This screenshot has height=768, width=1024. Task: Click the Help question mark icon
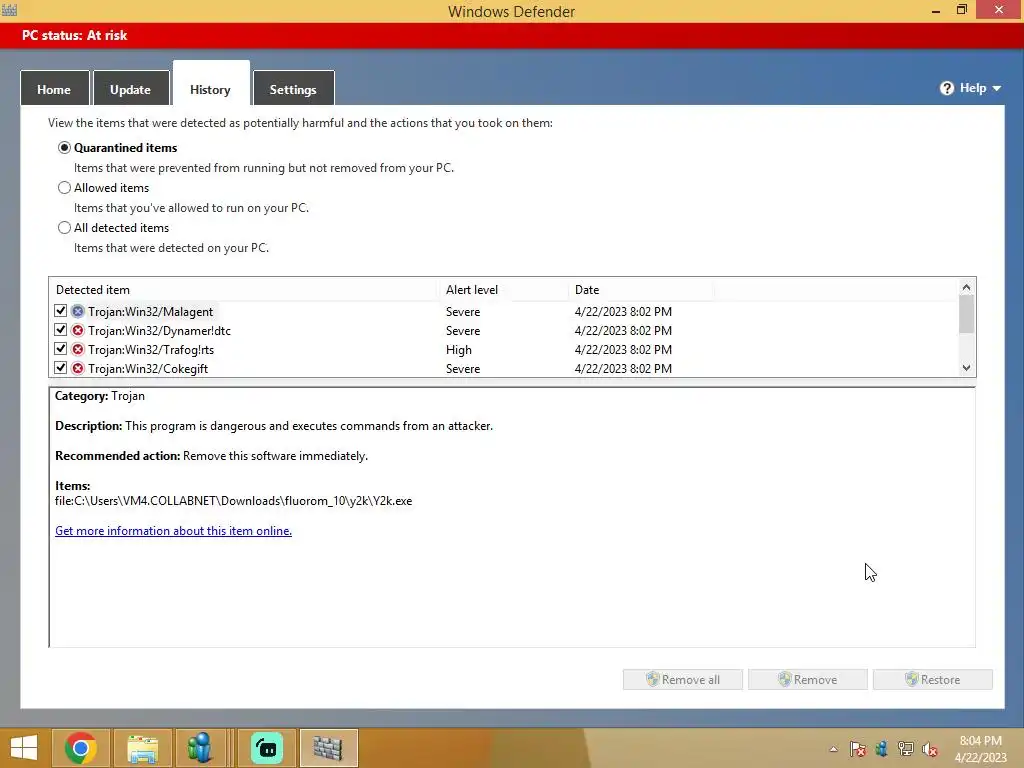[x=946, y=88]
